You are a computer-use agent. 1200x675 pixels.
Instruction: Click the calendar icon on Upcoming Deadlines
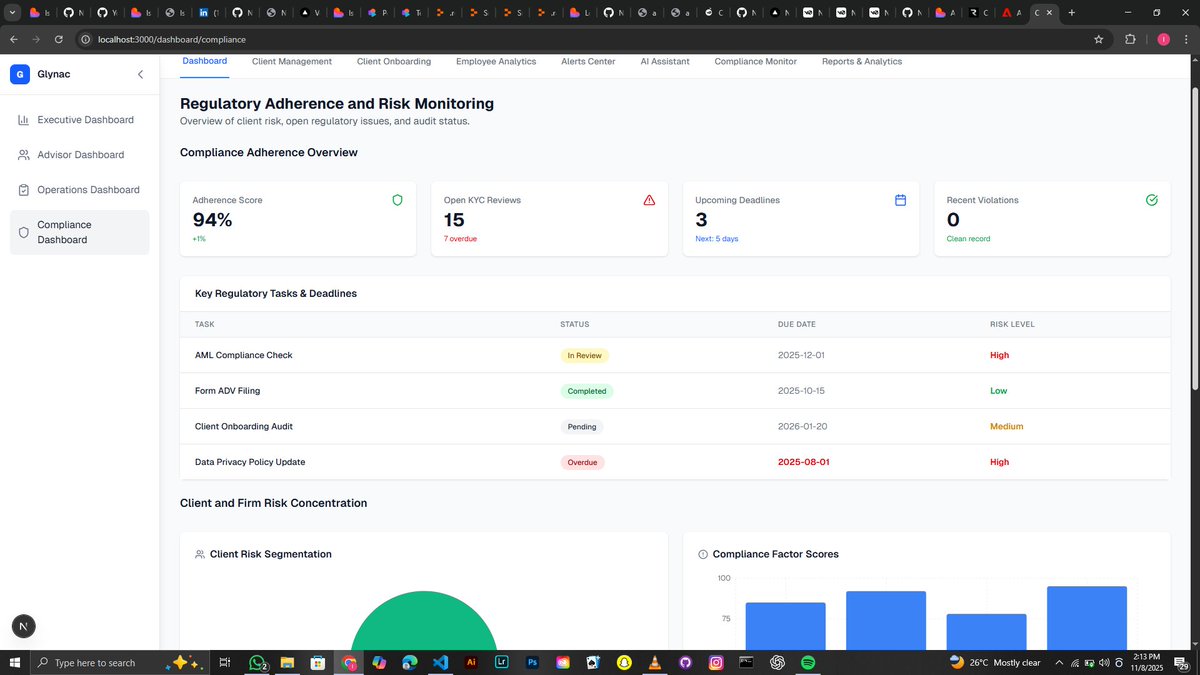click(x=900, y=200)
